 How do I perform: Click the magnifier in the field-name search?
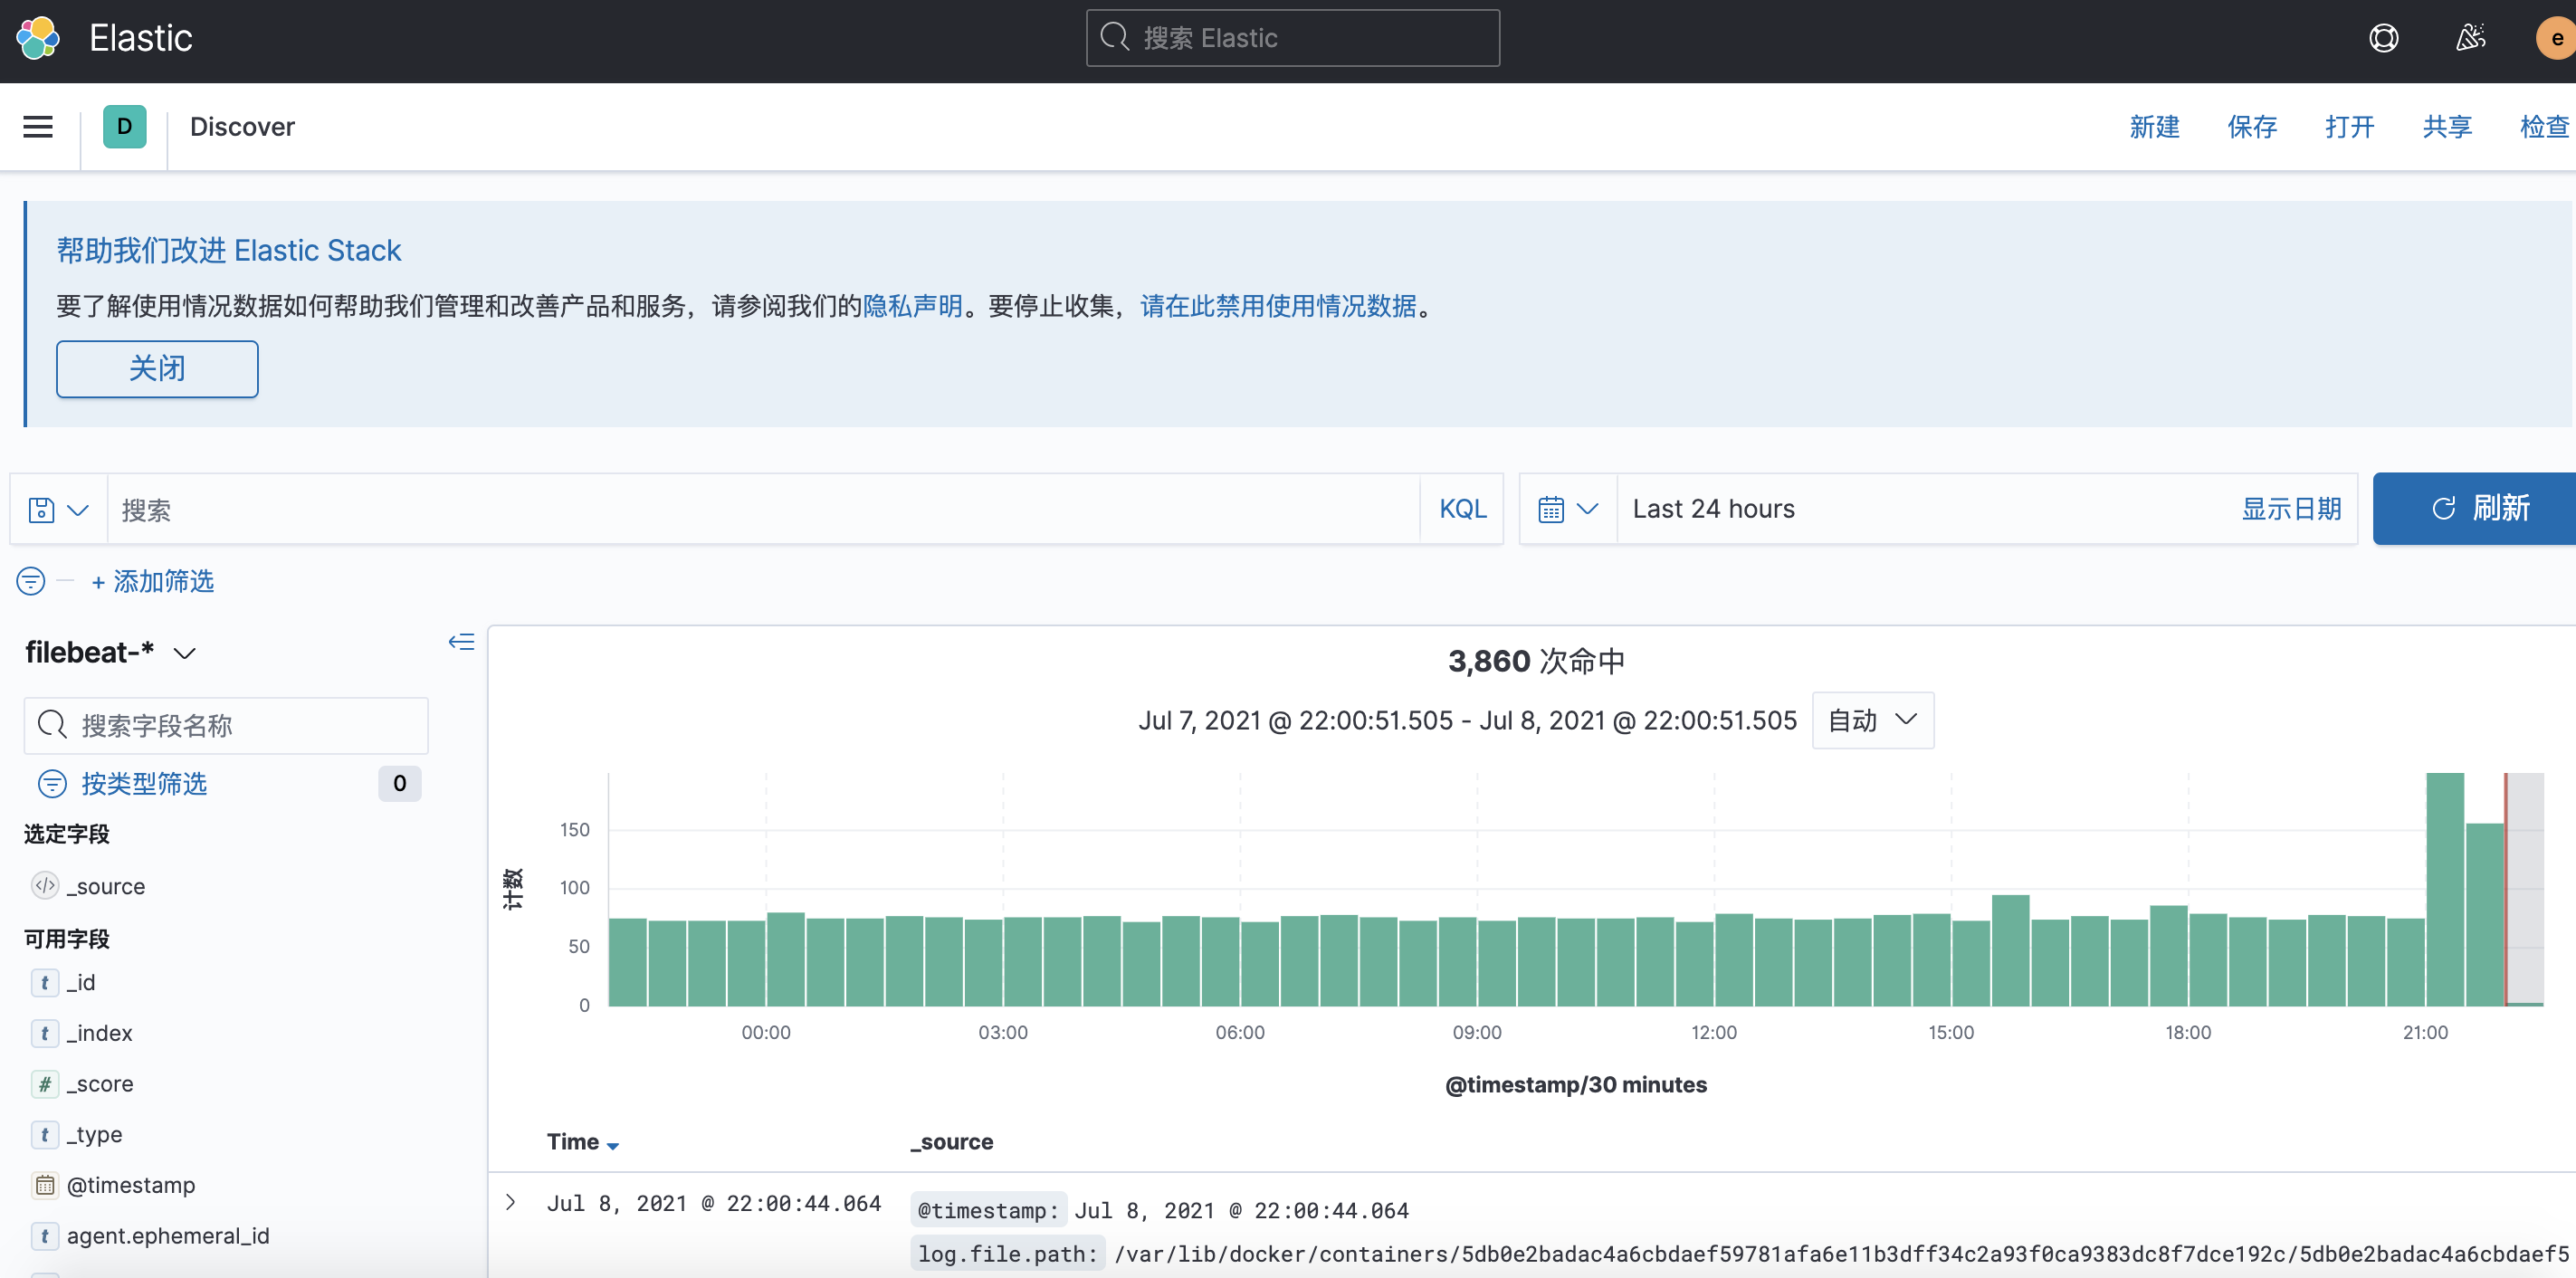(52, 725)
